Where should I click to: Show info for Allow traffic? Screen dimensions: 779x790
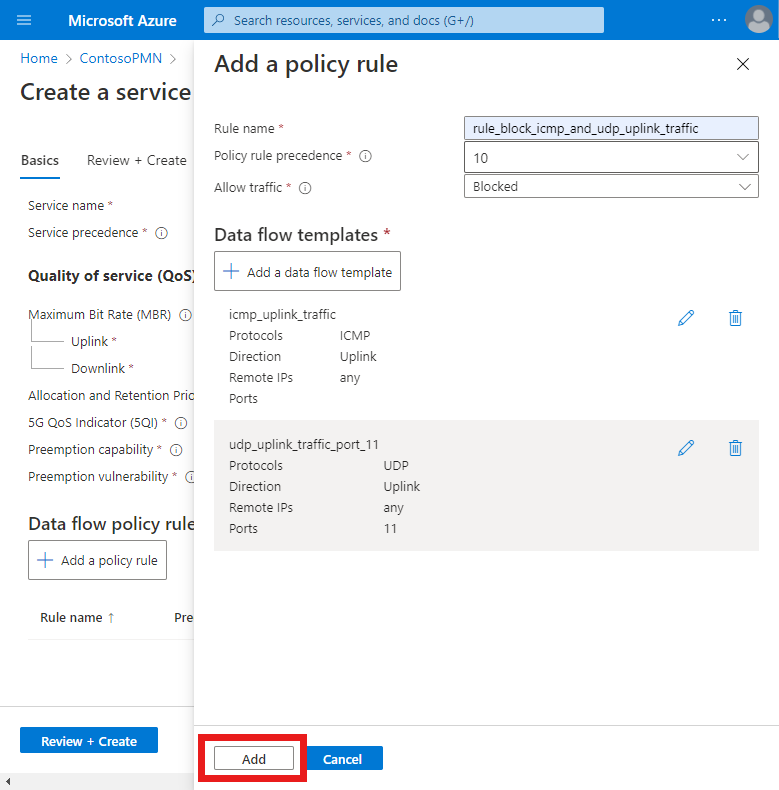coord(305,188)
